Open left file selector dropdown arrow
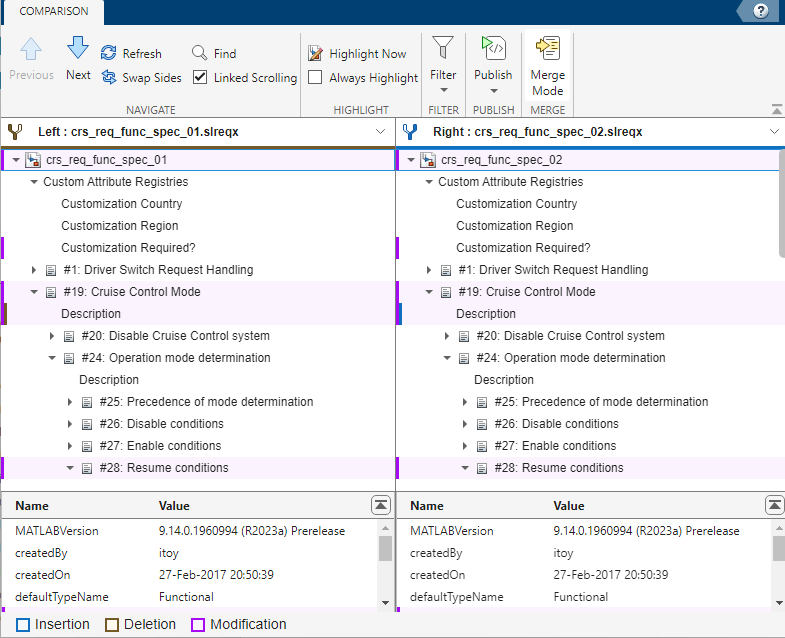The height and width of the screenshot is (638, 785). (380, 131)
